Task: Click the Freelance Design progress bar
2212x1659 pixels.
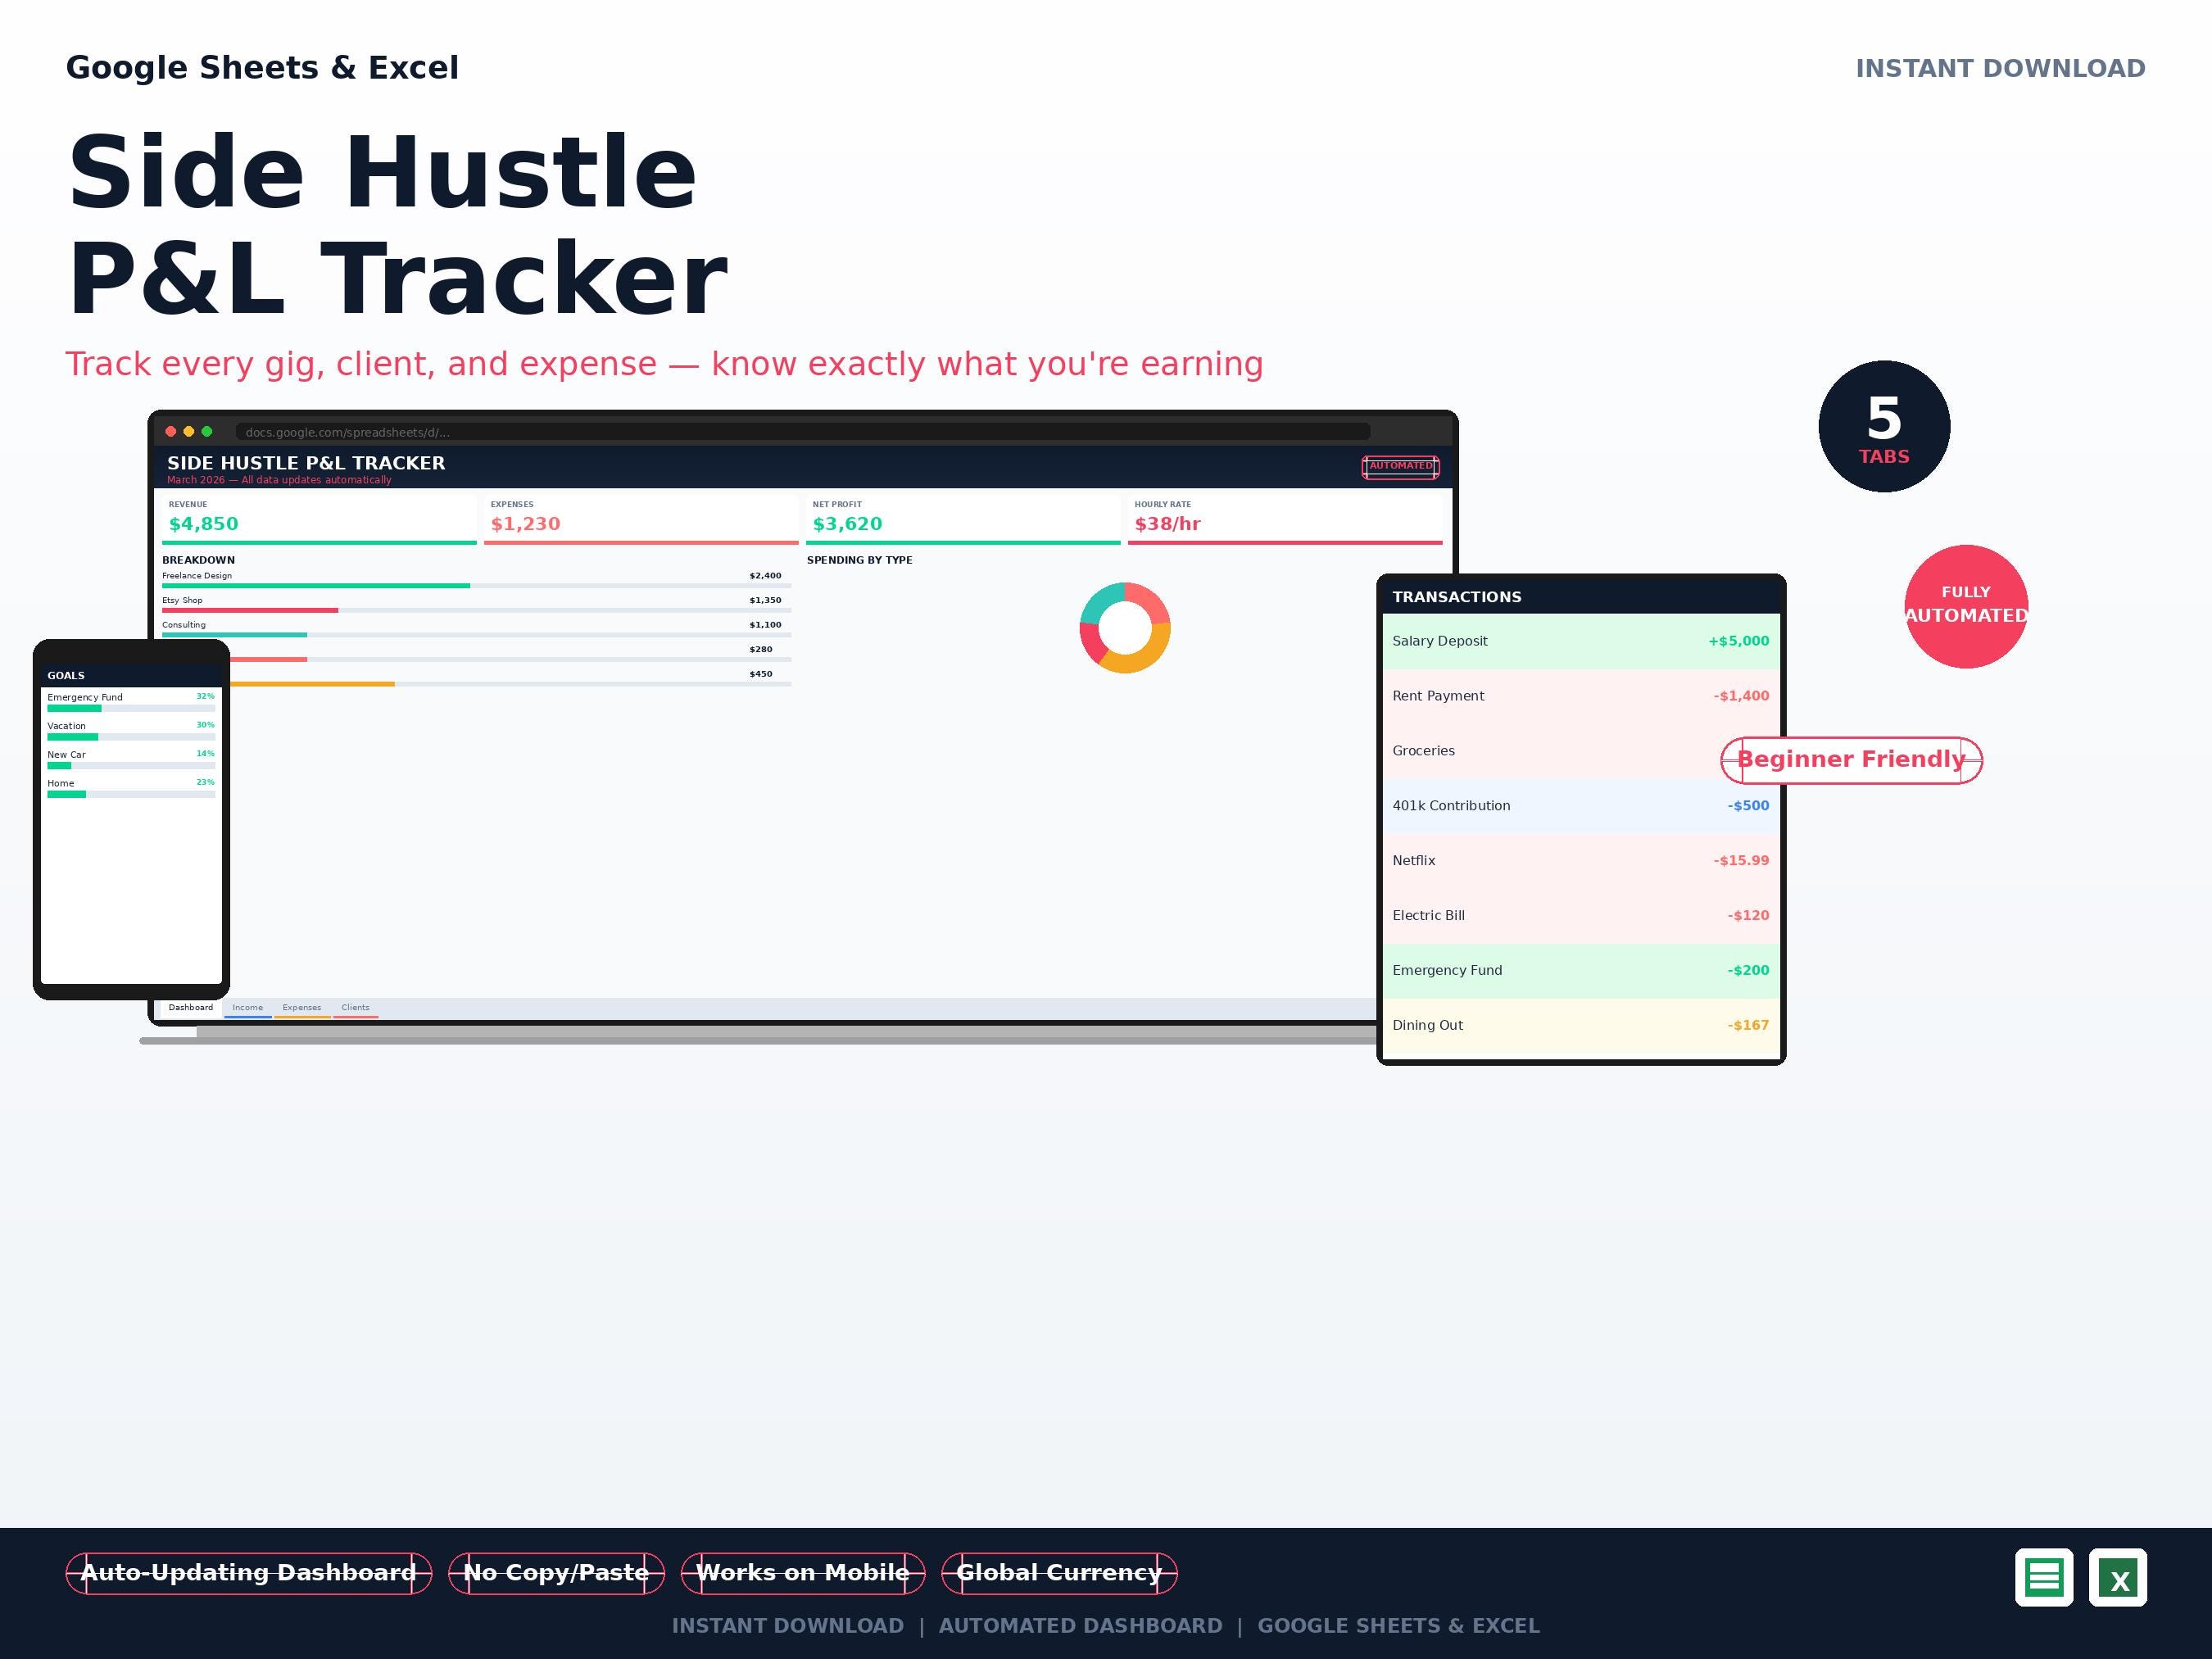Action: pos(476,586)
